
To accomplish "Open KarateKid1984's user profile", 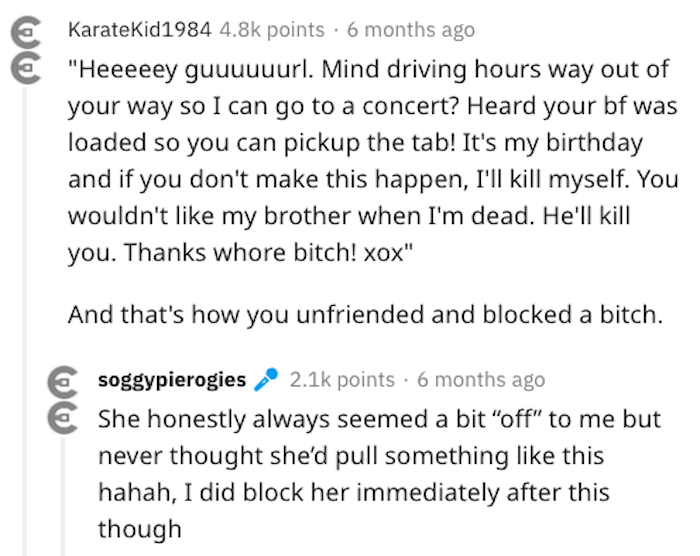I will 139,30.
